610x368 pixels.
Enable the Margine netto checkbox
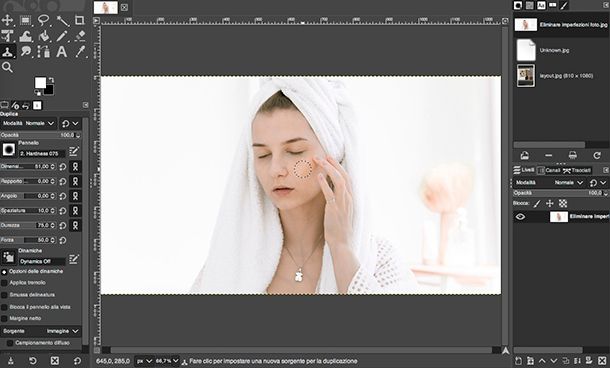point(4,319)
